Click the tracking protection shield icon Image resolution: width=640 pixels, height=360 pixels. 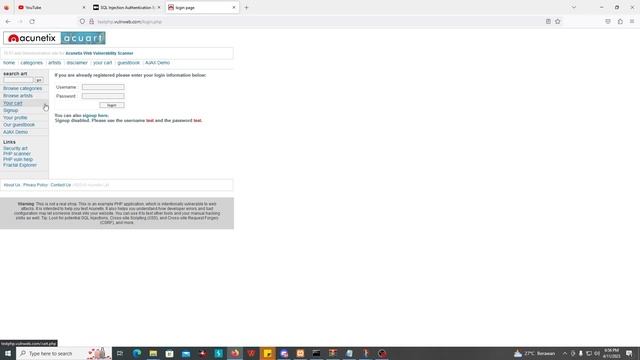[x=82, y=22]
